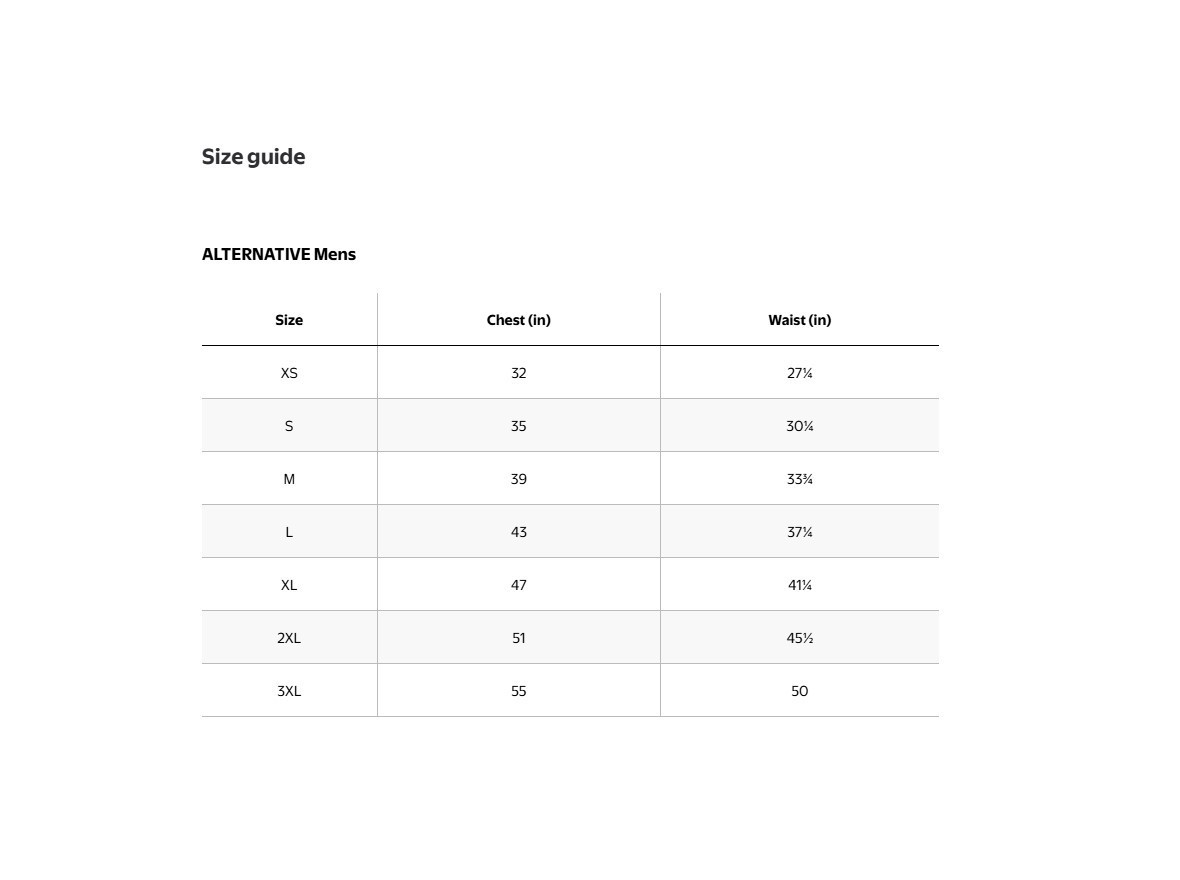1180x880 pixels.
Task: Click chest value 47 for XL
Action: coord(519,585)
